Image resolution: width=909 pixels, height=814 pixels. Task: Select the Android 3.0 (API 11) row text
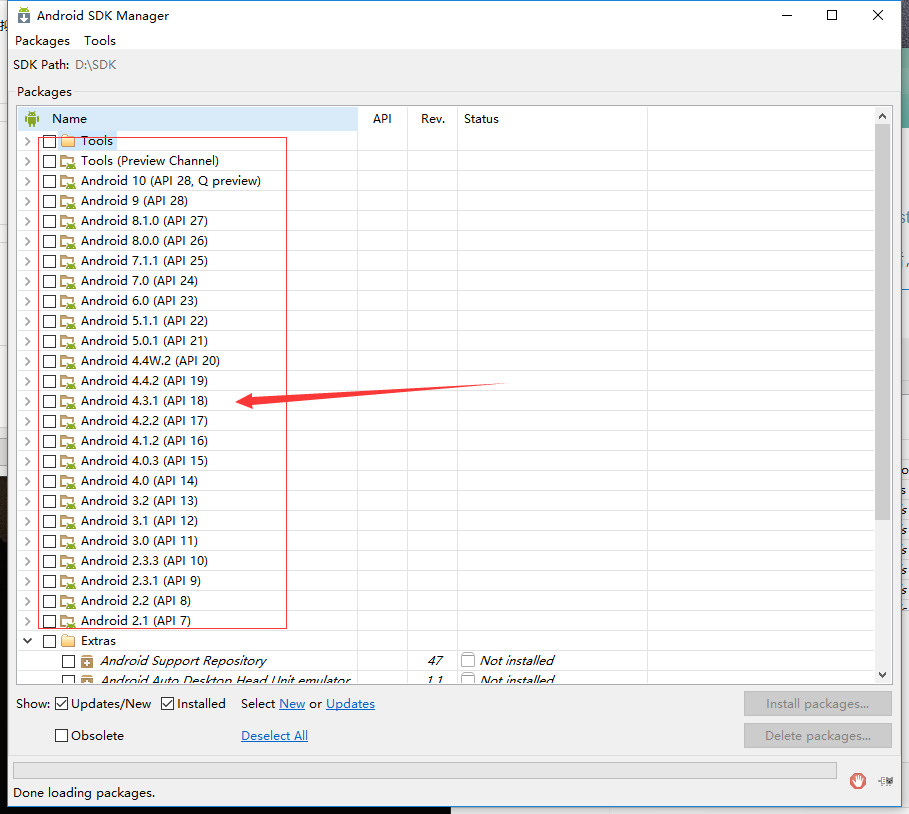[139, 541]
